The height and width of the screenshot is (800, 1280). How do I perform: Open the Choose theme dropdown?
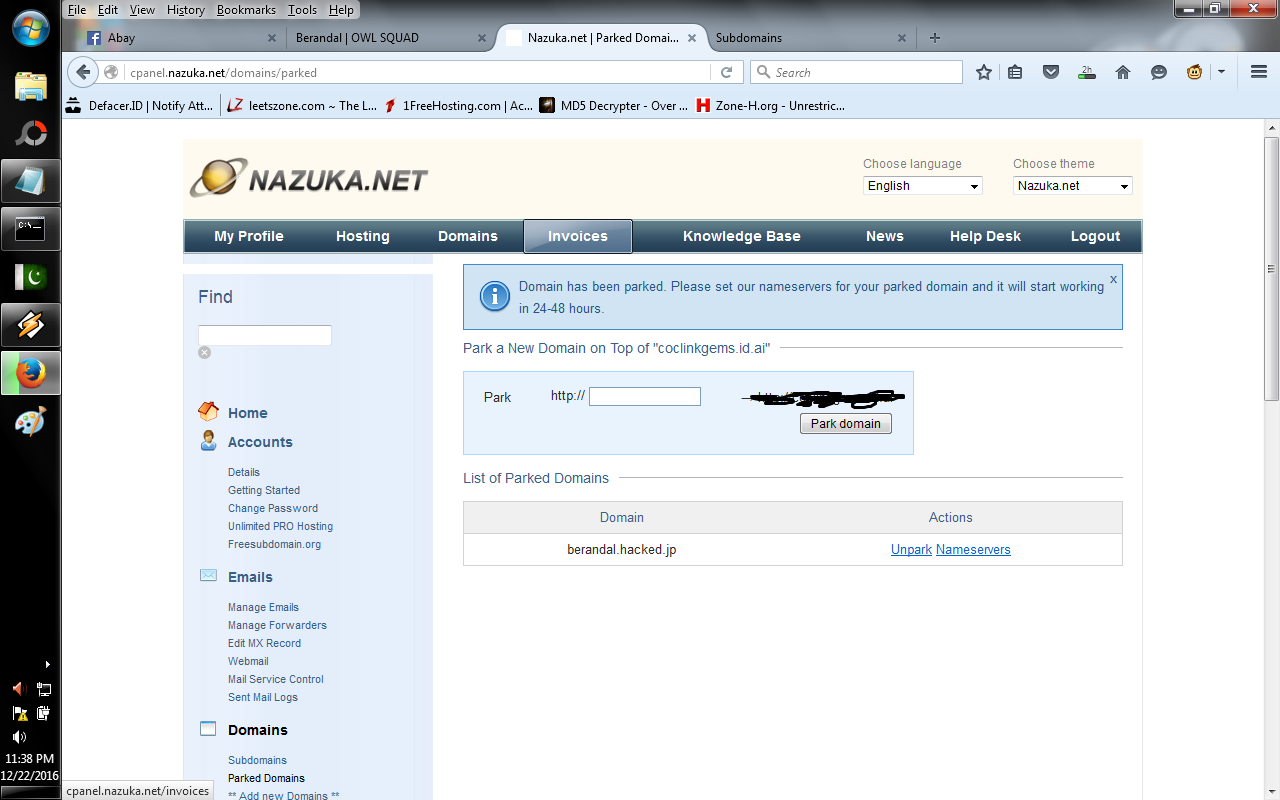(x=1073, y=186)
